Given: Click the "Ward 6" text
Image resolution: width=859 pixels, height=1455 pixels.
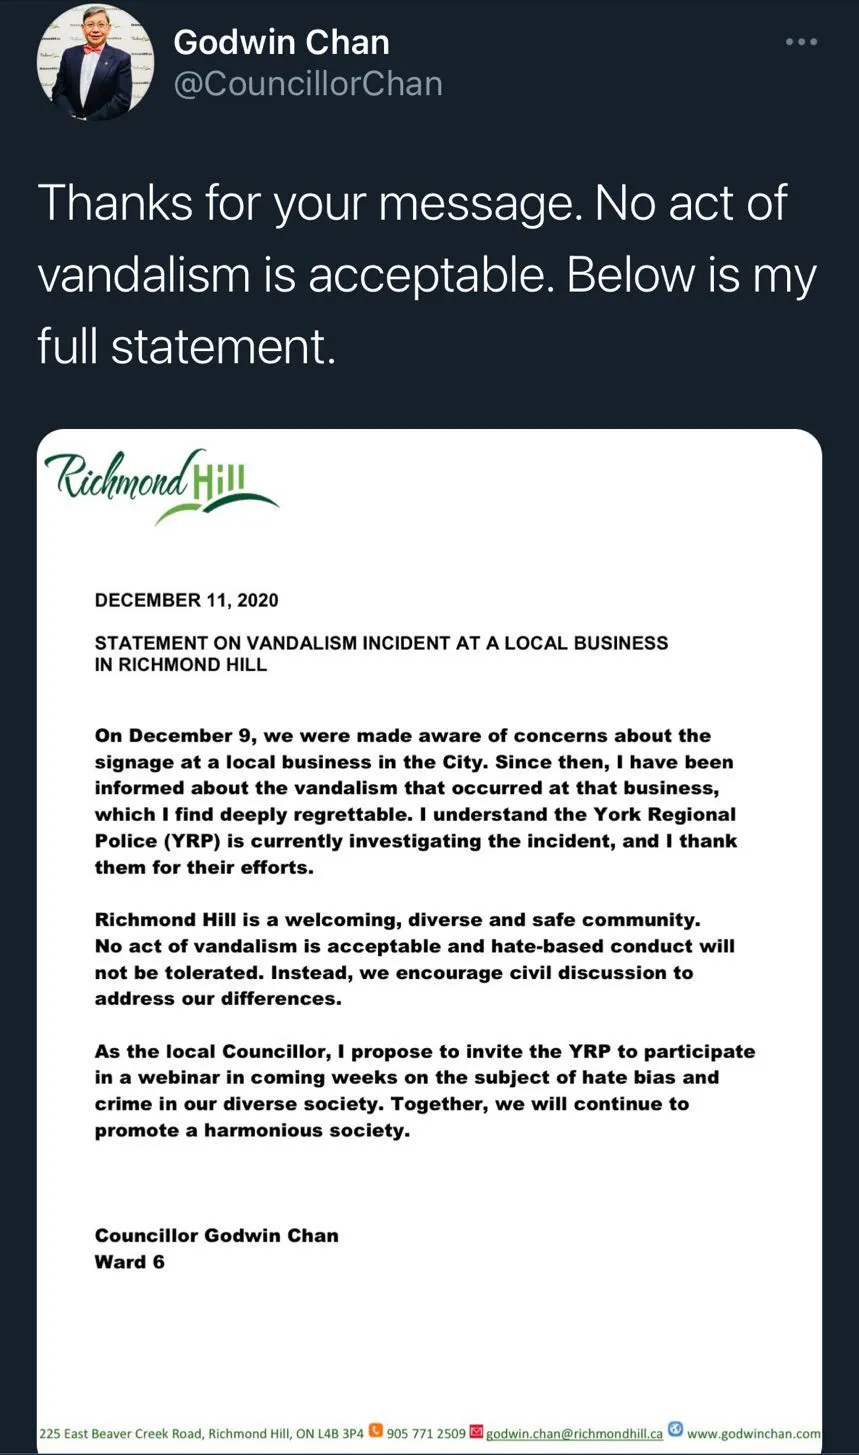Looking at the screenshot, I should 130,1262.
